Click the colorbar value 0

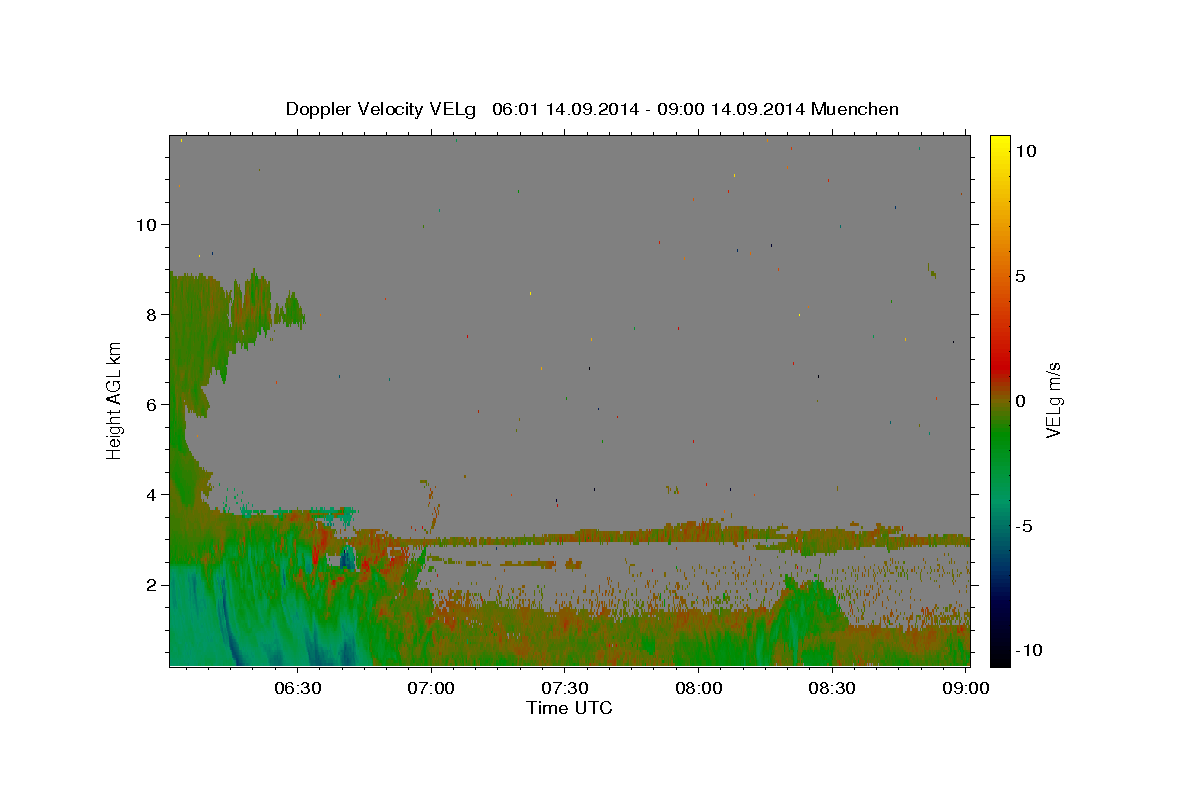pyautogui.click(x=1021, y=401)
